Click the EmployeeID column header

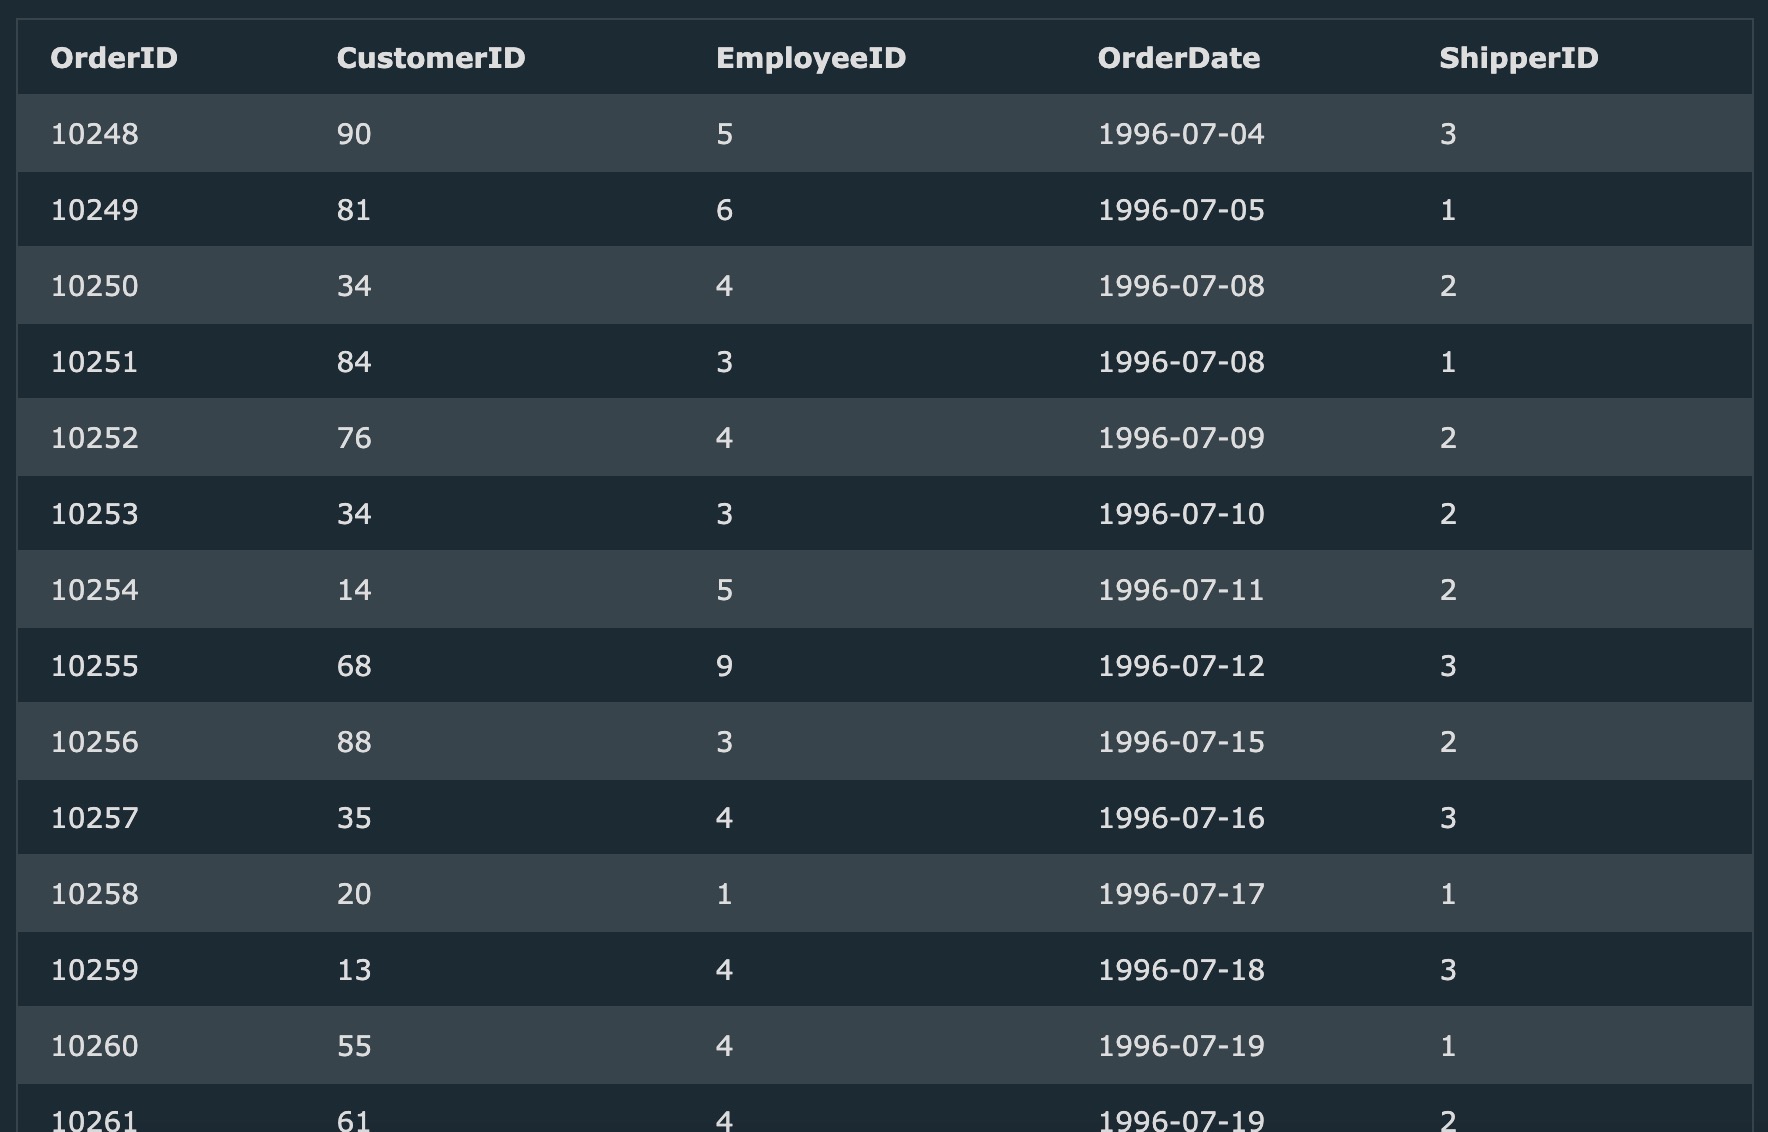[x=808, y=58]
